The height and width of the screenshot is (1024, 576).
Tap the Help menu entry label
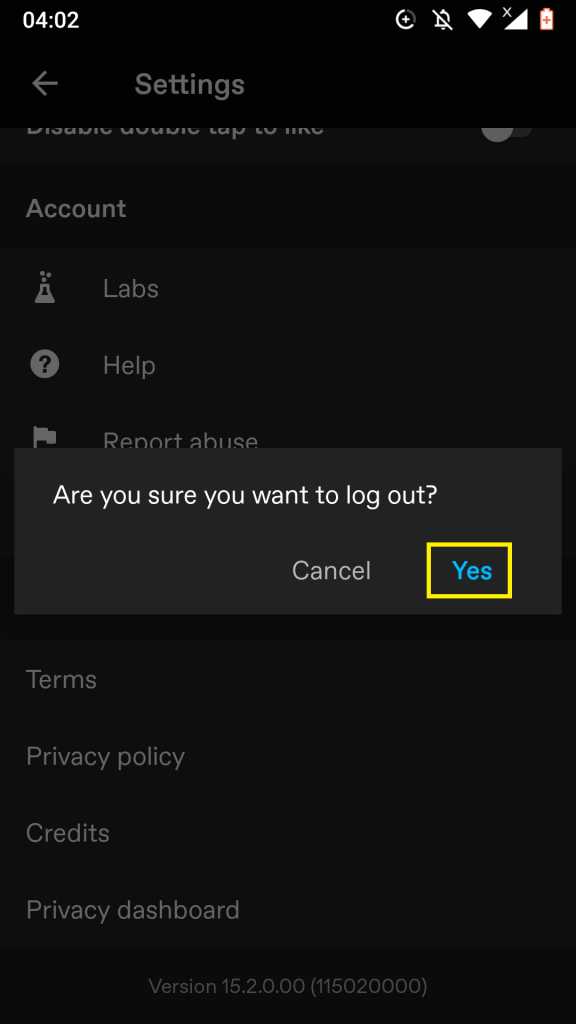[129, 364]
